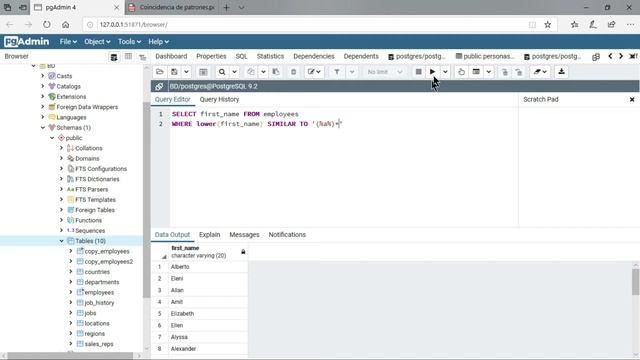Open the Tools menu
The height and width of the screenshot is (360, 640).
[129, 42]
